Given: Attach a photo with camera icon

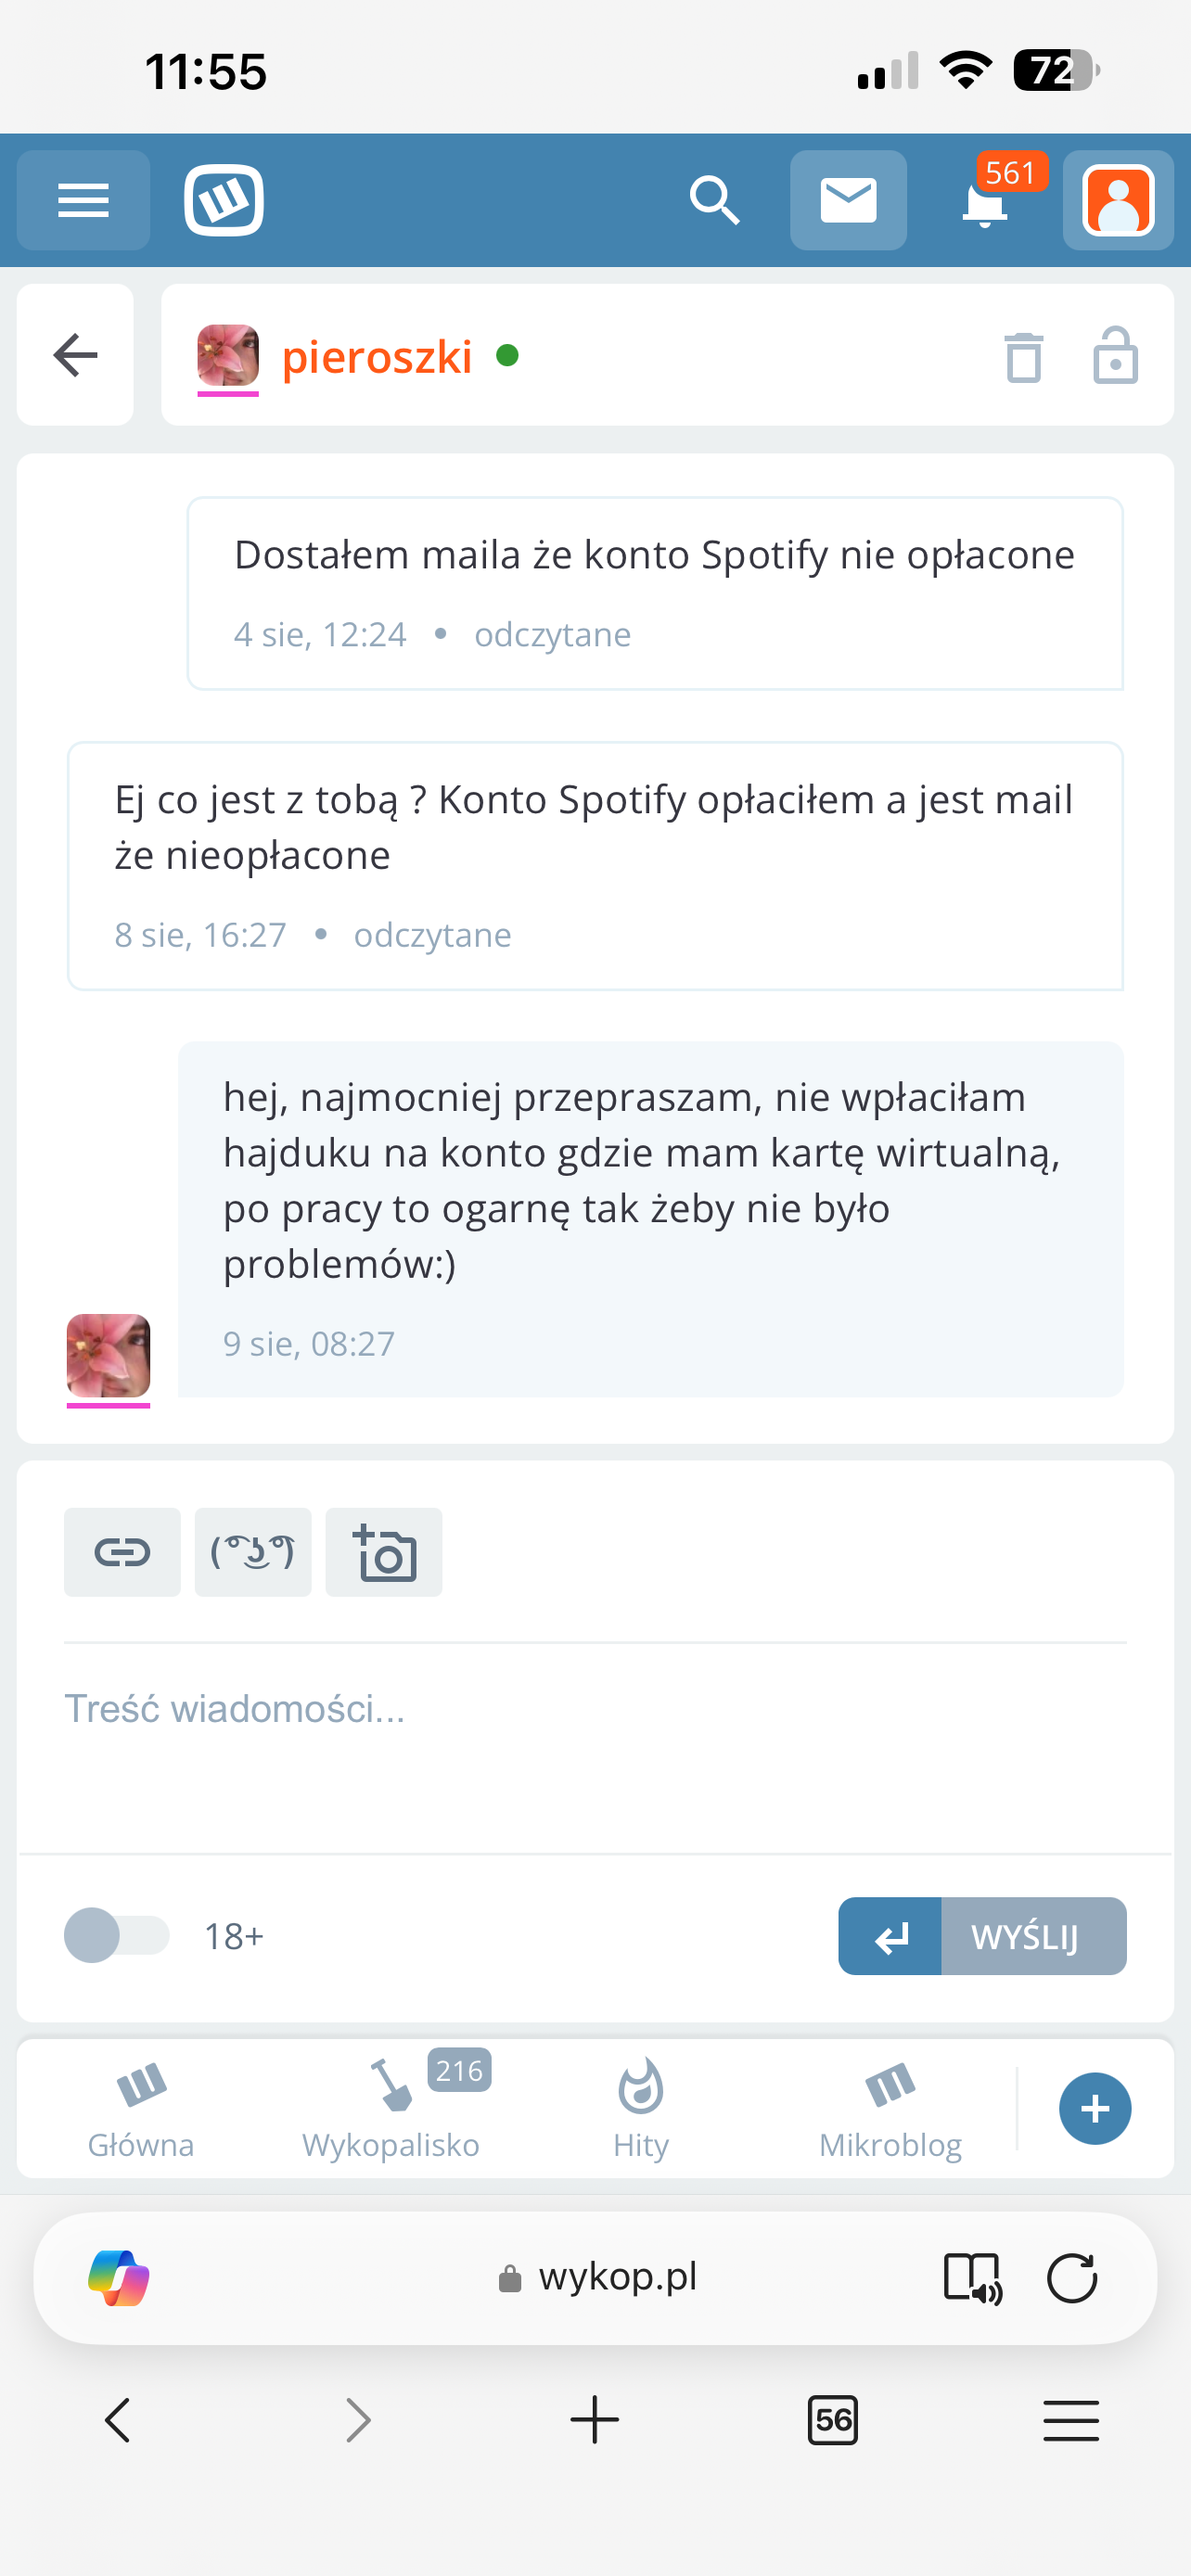Looking at the screenshot, I should pyautogui.click(x=384, y=1552).
